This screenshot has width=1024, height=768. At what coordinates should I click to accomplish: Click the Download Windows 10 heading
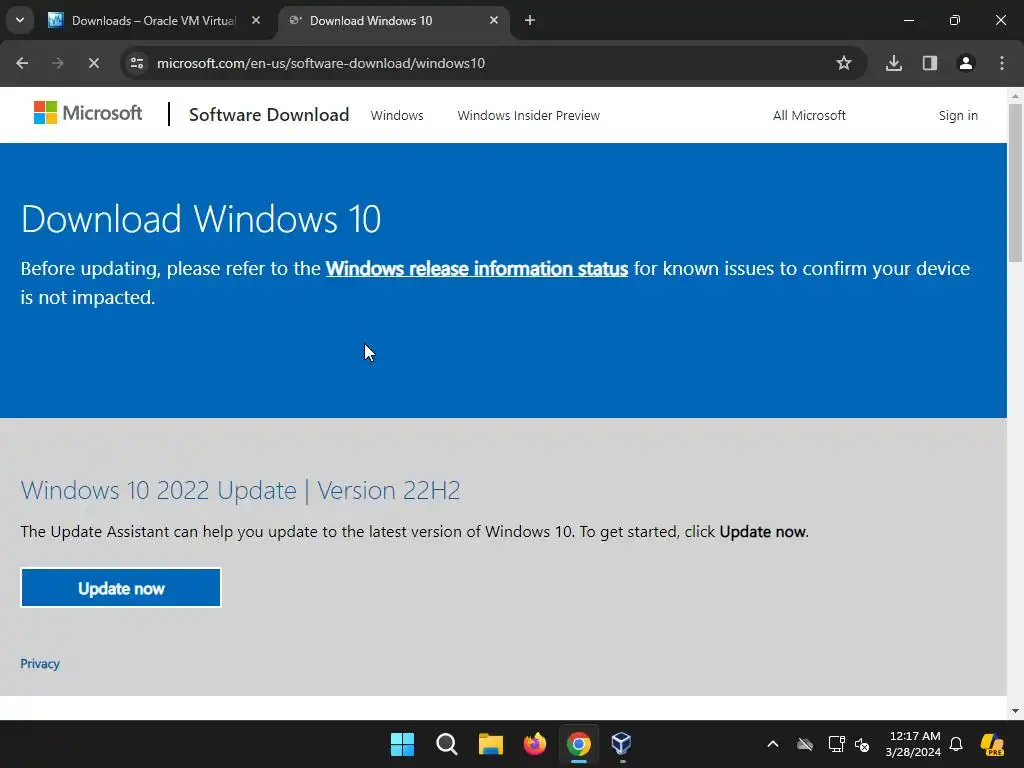click(201, 218)
